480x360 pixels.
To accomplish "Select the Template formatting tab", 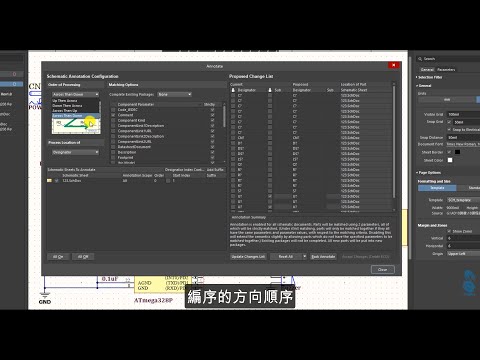I will (437, 188).
